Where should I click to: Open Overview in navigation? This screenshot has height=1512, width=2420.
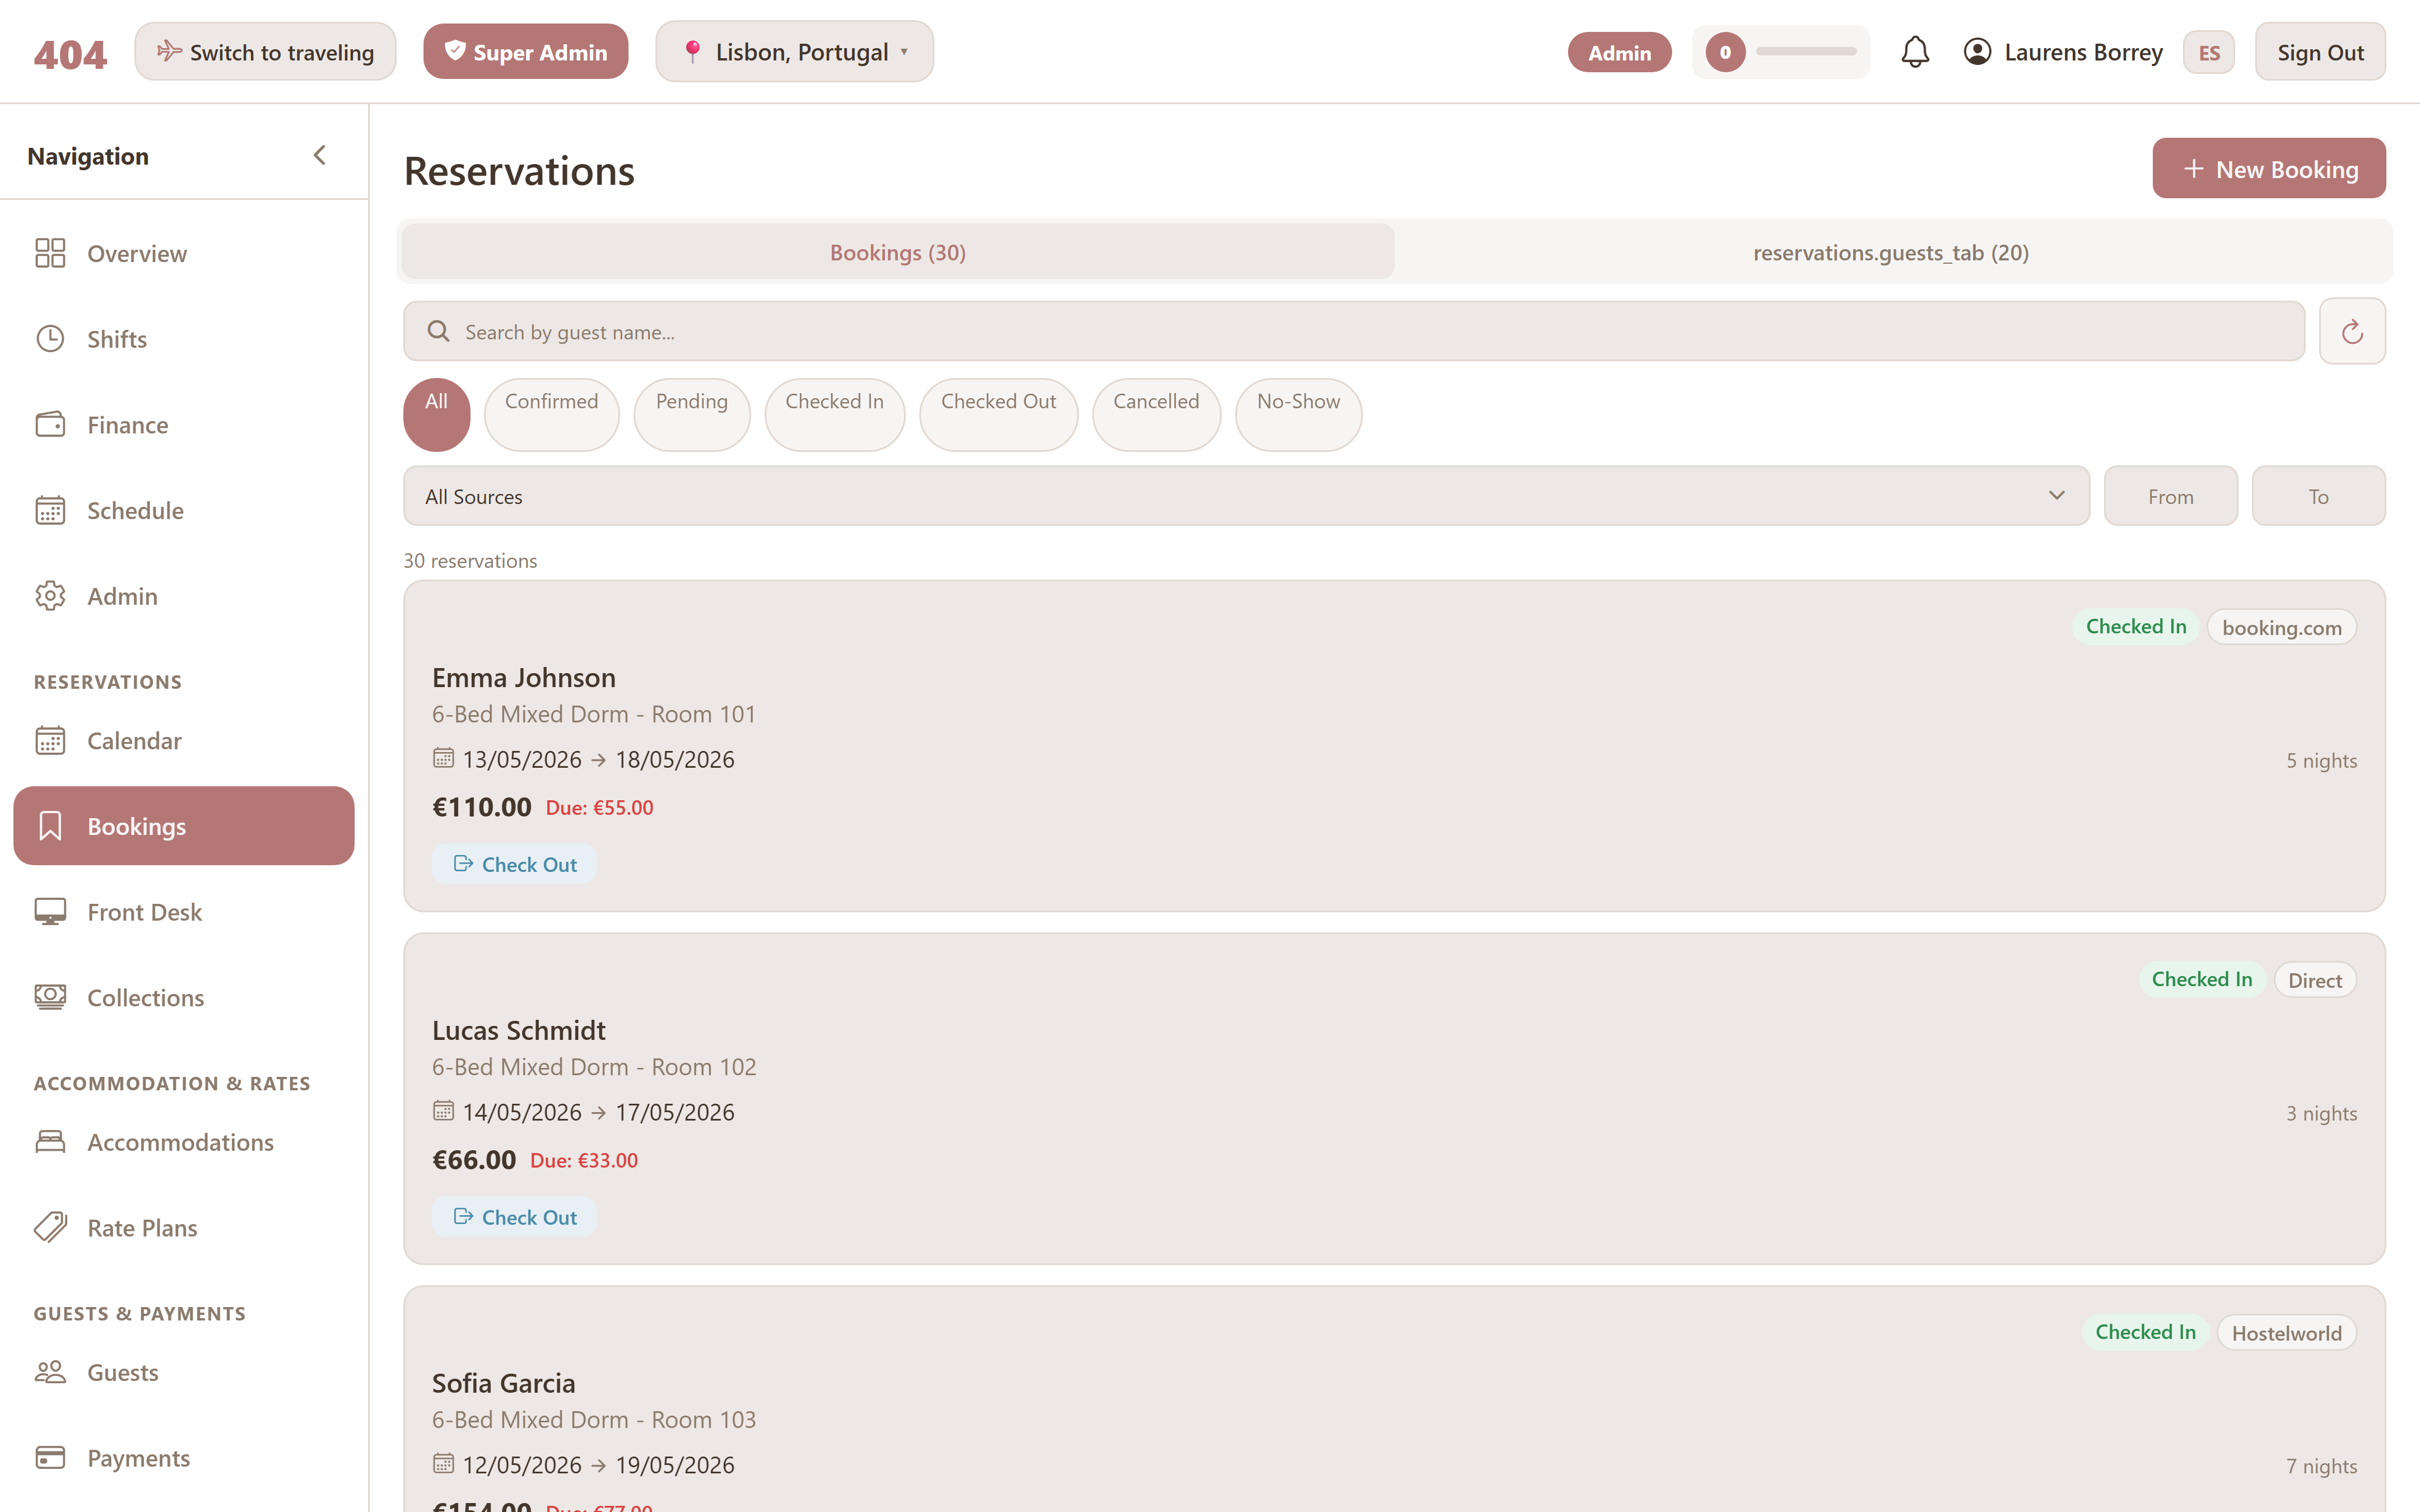(x=184, y=253)
